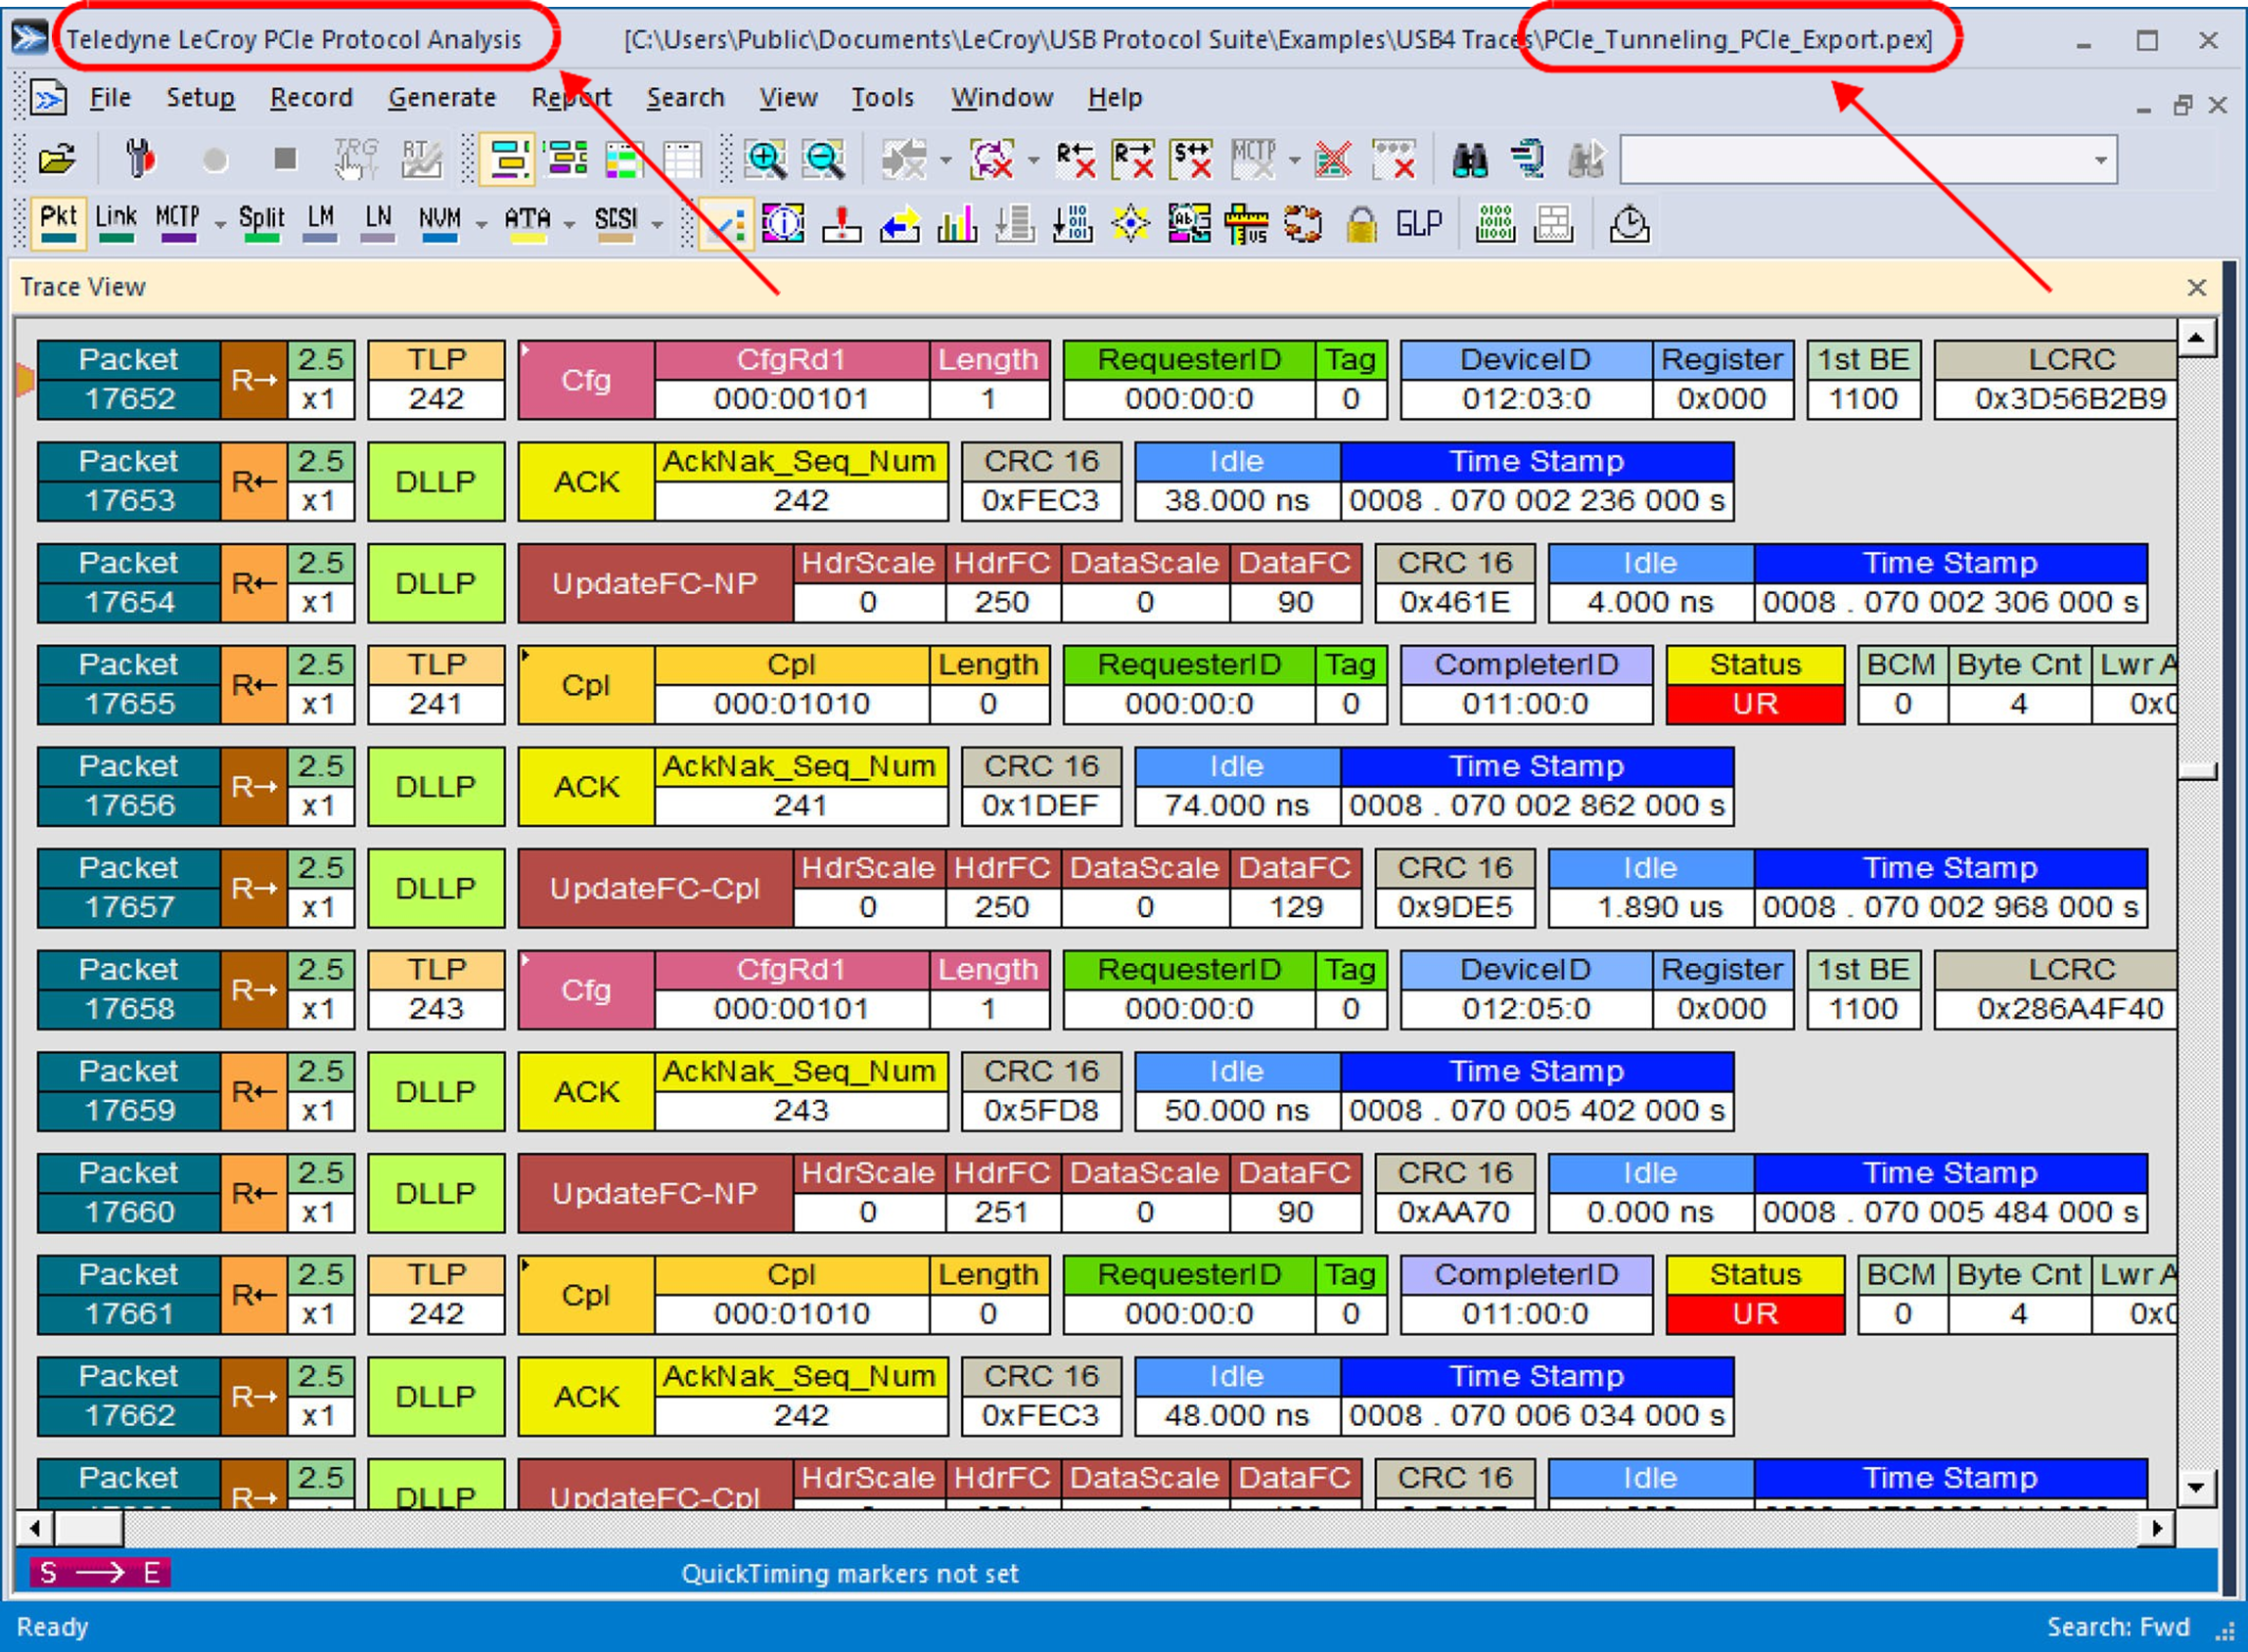This screenshot has width=2248, height=1652.
Task: Expand the NVM level dropdown arrow
Action: [481, 226]
